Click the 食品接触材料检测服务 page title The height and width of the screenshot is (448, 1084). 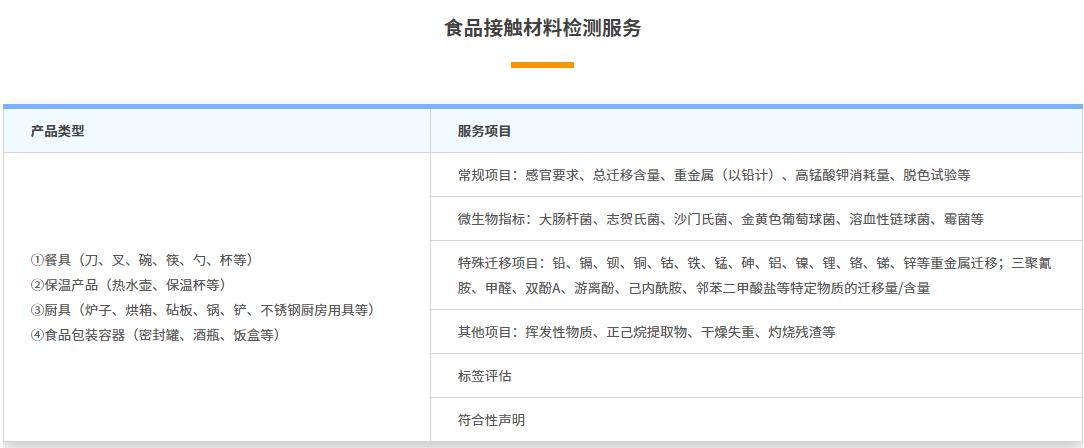tap(542, 28)
